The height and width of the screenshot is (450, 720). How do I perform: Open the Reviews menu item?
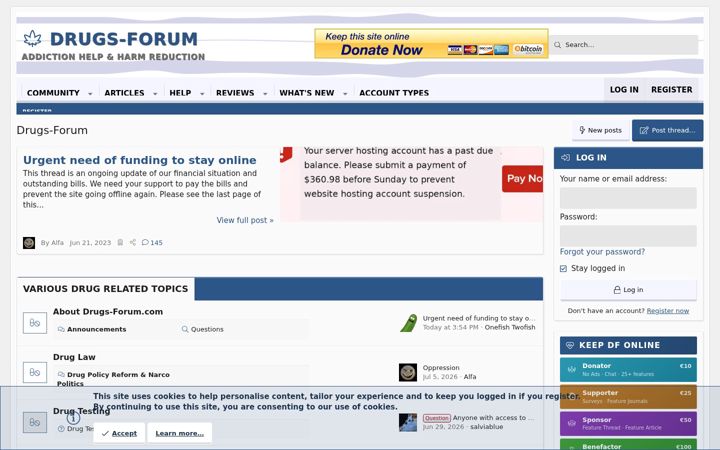[x=235, y=93]
